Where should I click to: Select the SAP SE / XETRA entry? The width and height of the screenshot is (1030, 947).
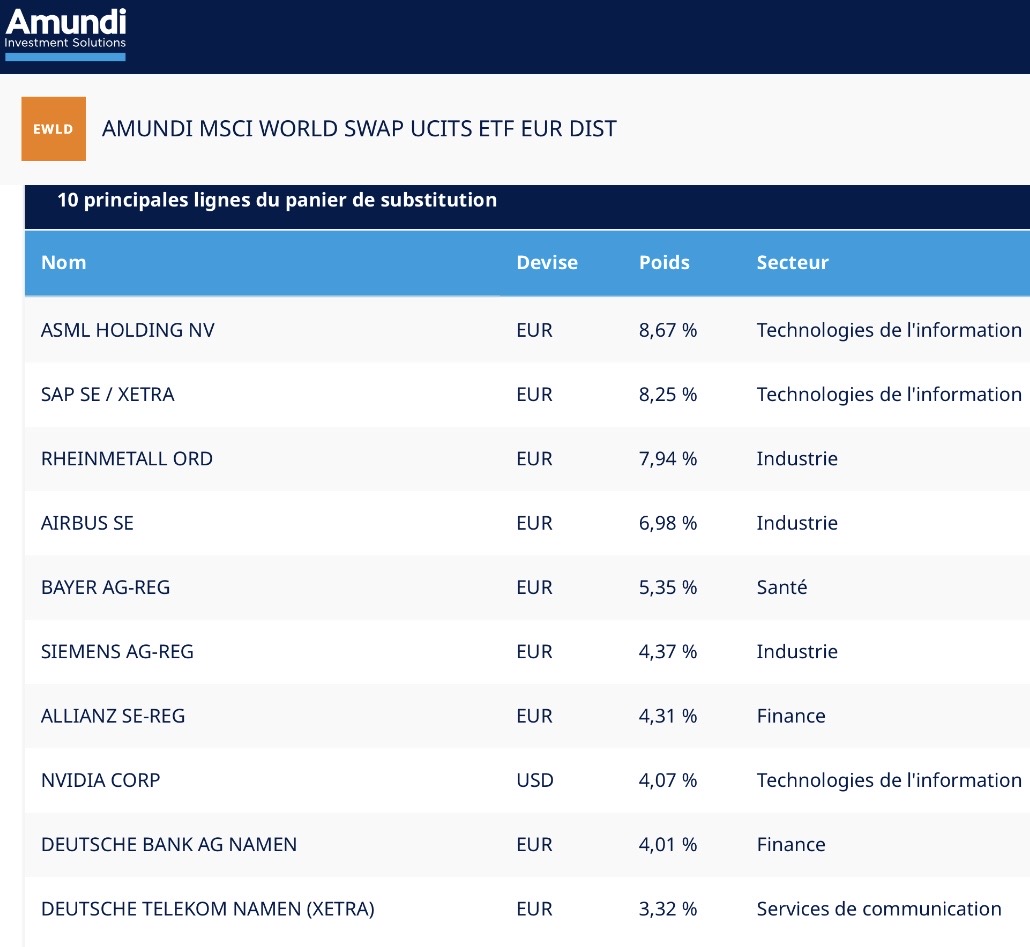[x=108, y=394]
